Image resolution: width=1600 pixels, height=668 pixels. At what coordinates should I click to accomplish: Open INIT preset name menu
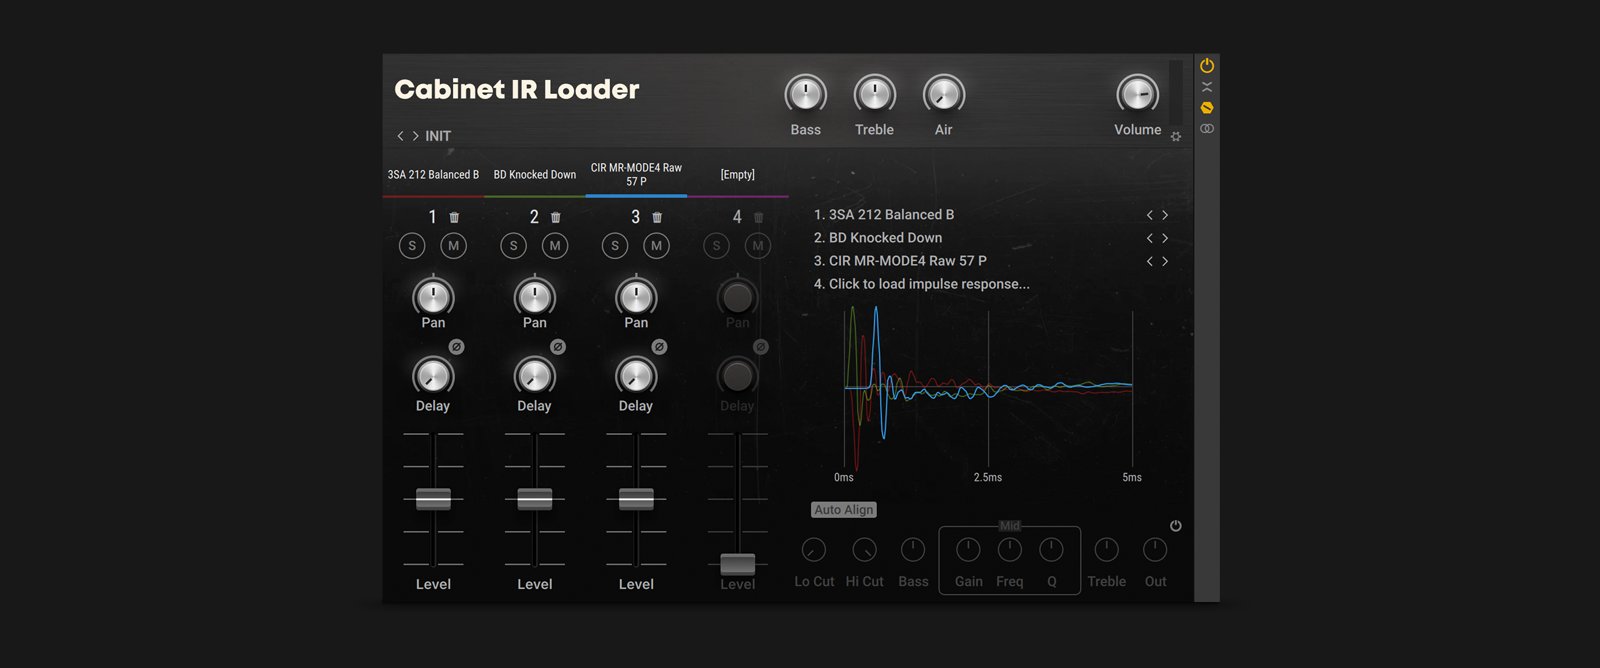pos(438,136)
